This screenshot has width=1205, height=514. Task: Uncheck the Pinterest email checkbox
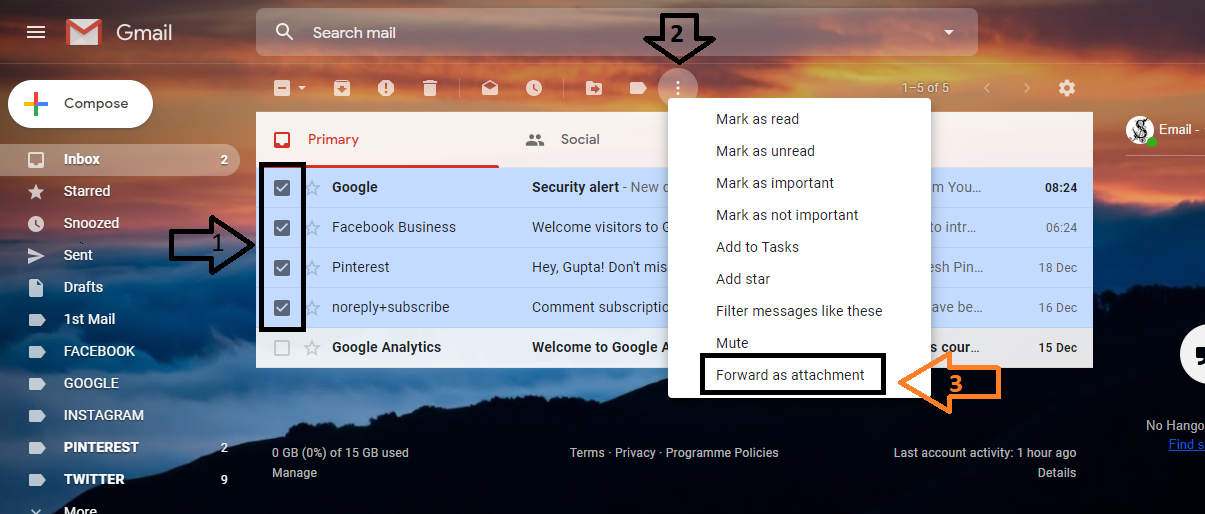tap(282, 267)
